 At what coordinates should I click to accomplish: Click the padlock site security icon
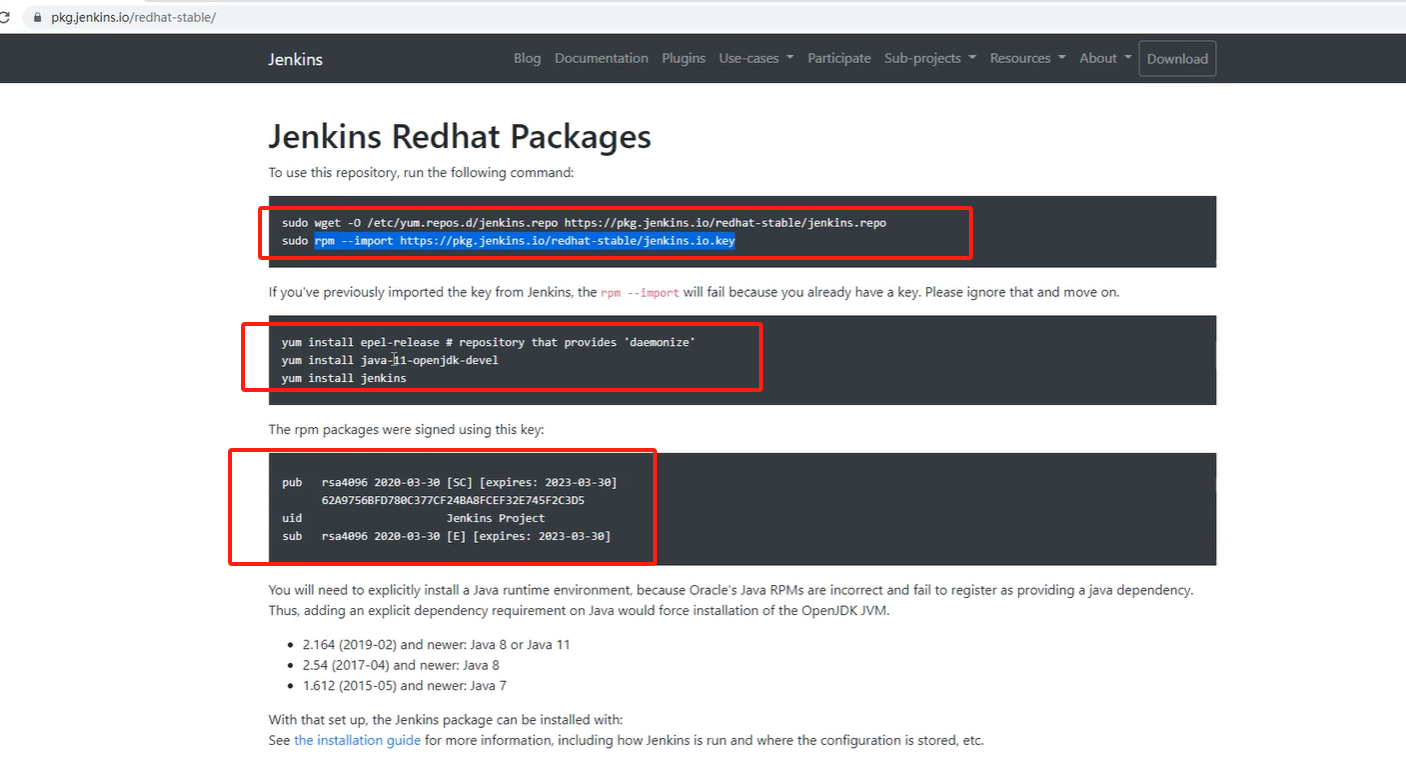pyautogui.click(x=38, y=17)
